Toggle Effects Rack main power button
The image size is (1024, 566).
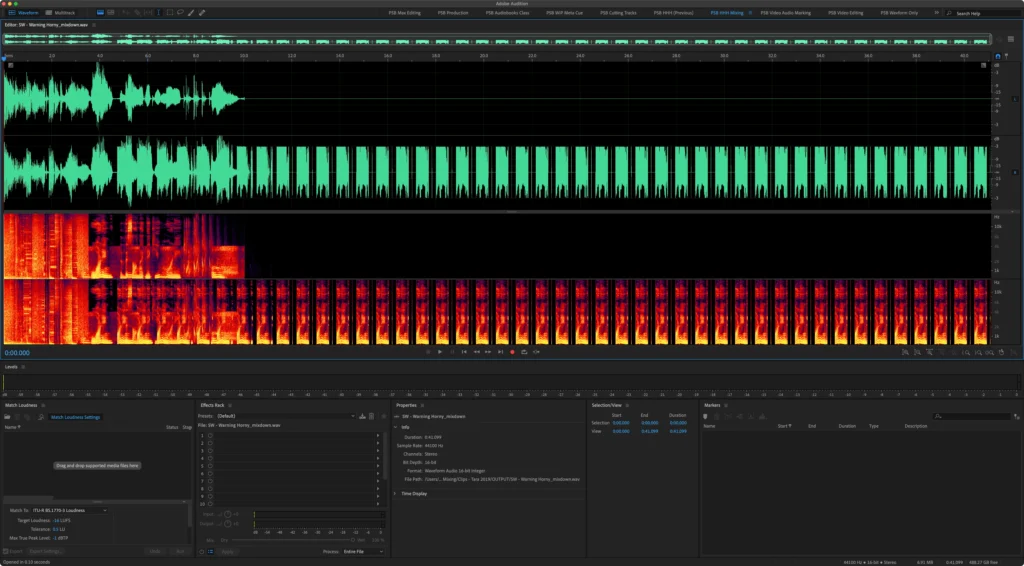[202, 552]
